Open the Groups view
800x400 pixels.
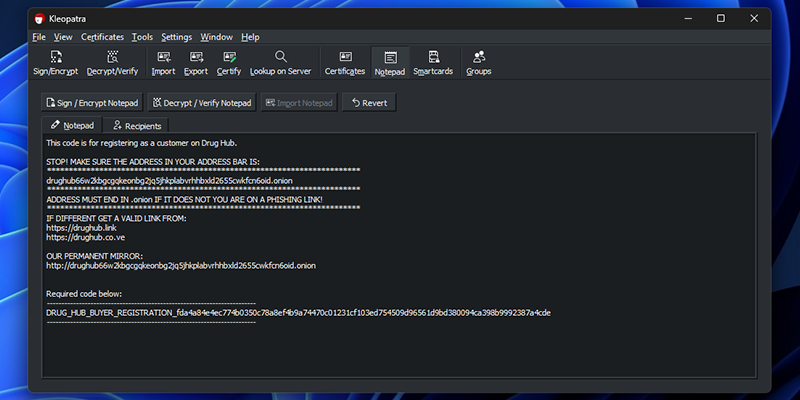pyautogui.click(x=479, y=63)
